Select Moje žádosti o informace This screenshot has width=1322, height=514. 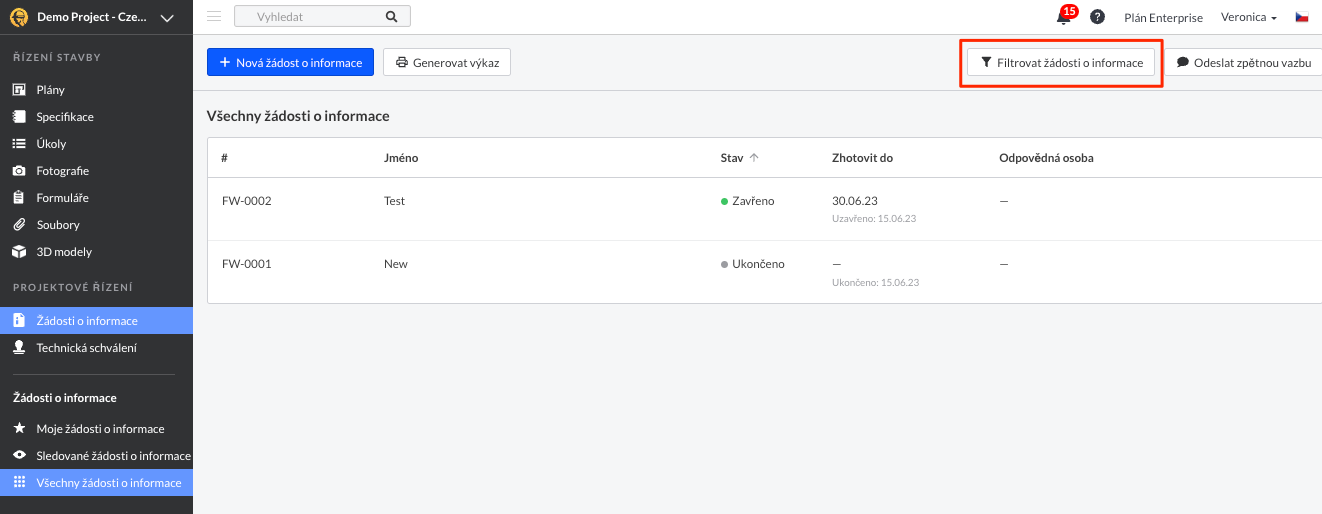100,429
